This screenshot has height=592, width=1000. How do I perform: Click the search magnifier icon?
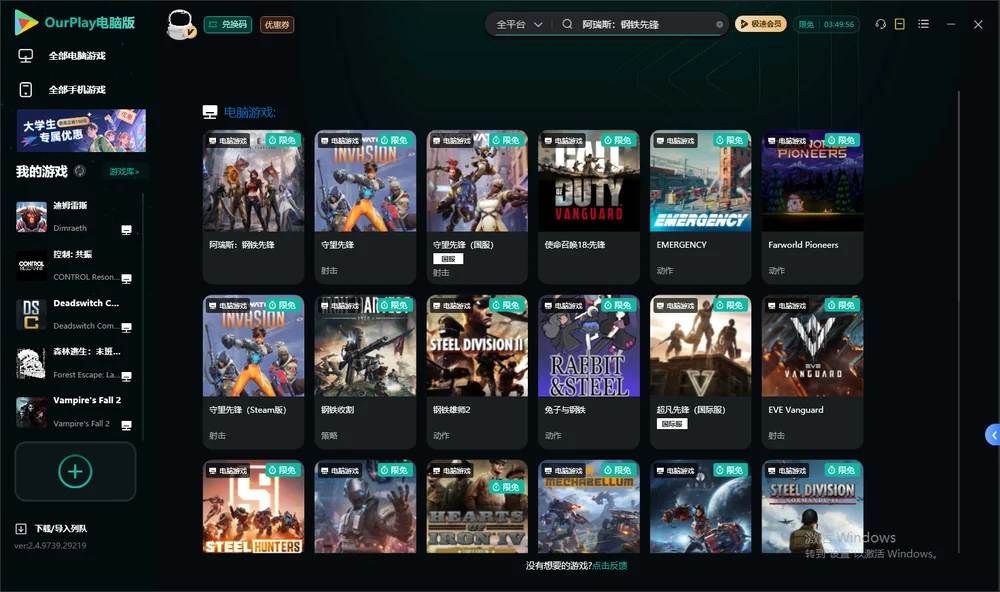(x=567, y=24)
